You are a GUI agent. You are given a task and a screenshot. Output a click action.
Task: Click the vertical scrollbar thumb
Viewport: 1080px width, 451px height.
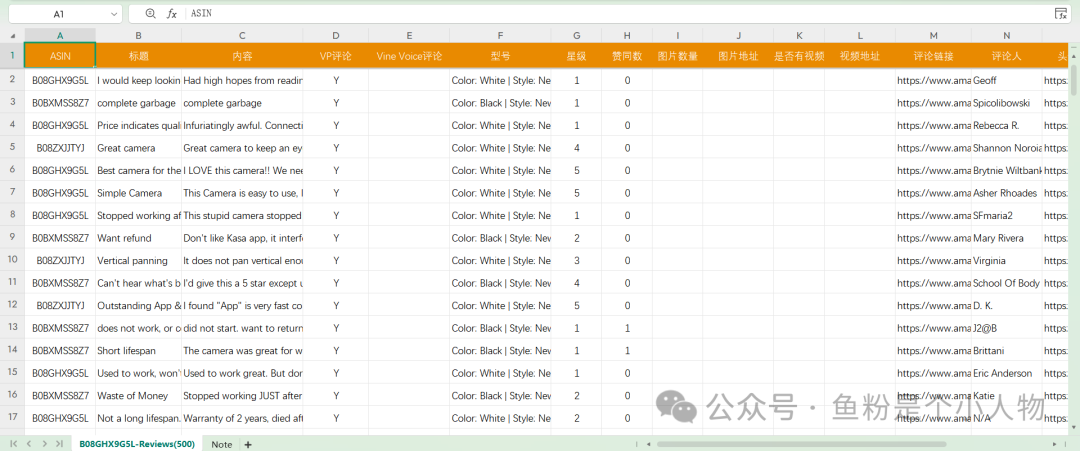[1074, 79]
